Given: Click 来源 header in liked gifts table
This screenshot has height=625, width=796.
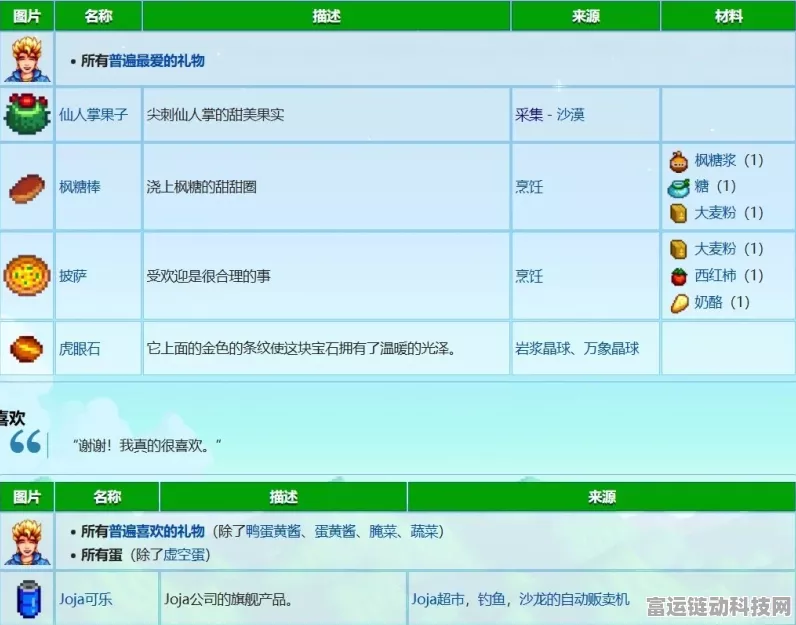Looking at the screenshot, I should pyautogui.click(x=602, y=497).
